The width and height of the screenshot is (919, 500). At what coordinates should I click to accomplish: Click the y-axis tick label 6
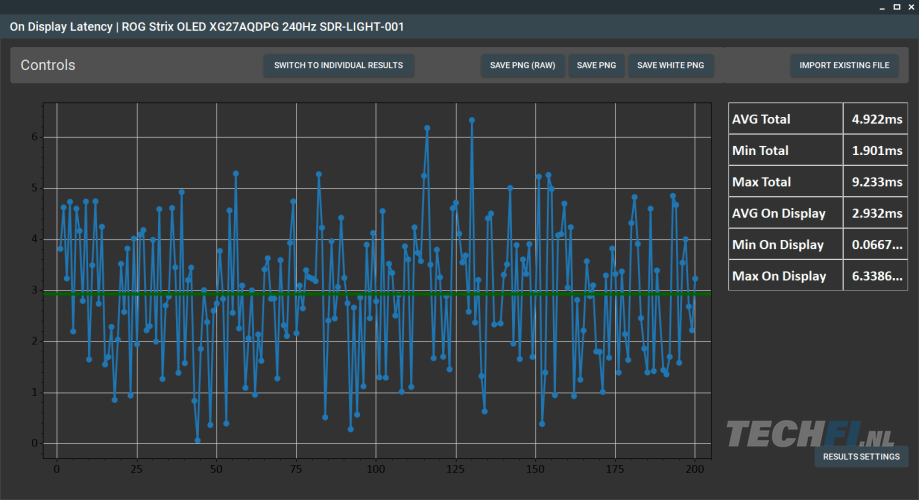pyautogui.click(x=35, y=137)
